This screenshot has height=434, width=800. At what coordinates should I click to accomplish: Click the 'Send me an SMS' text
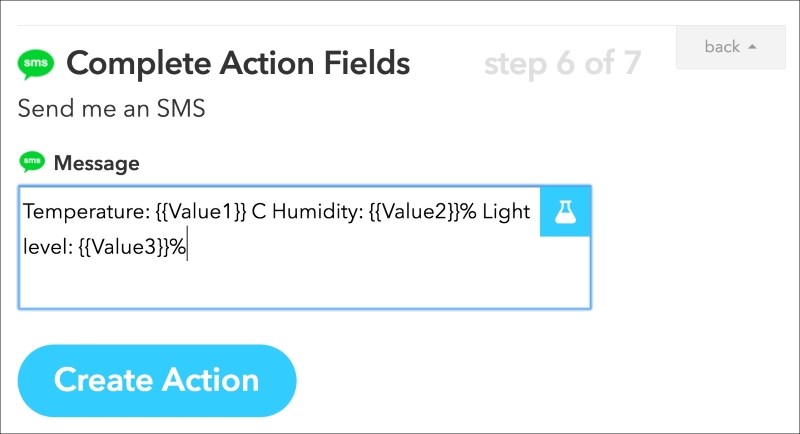(x=112, y=108)
